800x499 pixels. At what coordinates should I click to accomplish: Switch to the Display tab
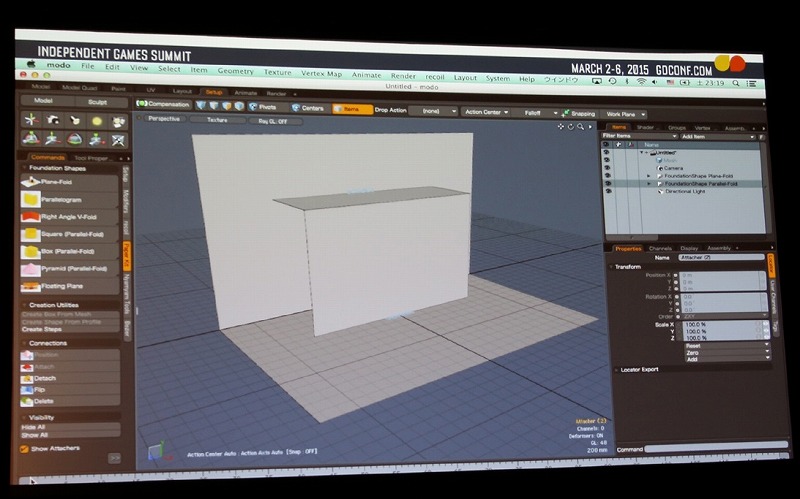pos(689,248)
